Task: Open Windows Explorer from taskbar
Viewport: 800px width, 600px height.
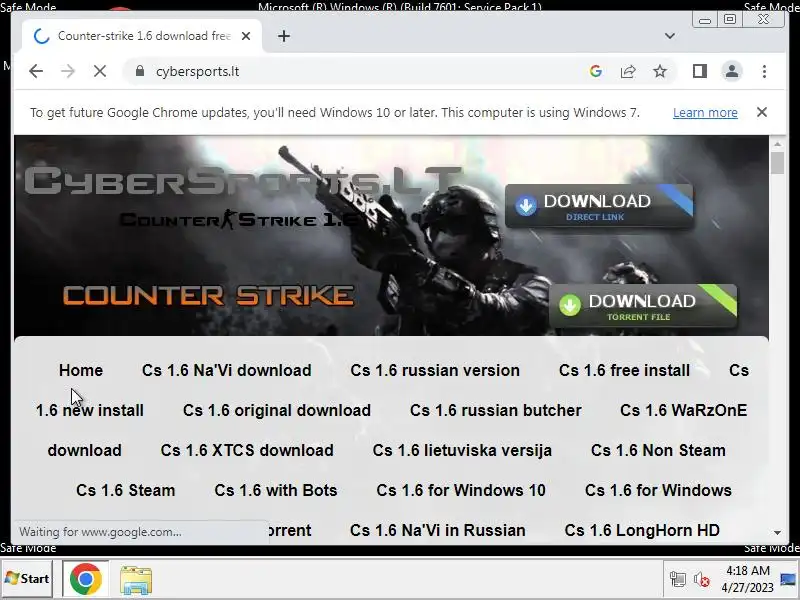Action: pos(136,580)
